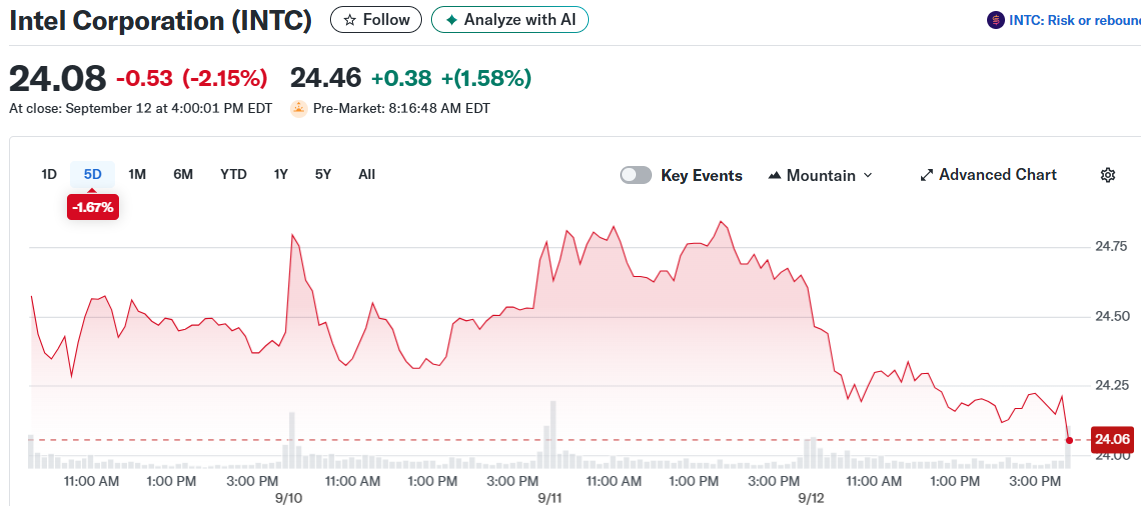Click the red dot at chart's last price
The image size is (1141, 506).
tap(1068, 440)
